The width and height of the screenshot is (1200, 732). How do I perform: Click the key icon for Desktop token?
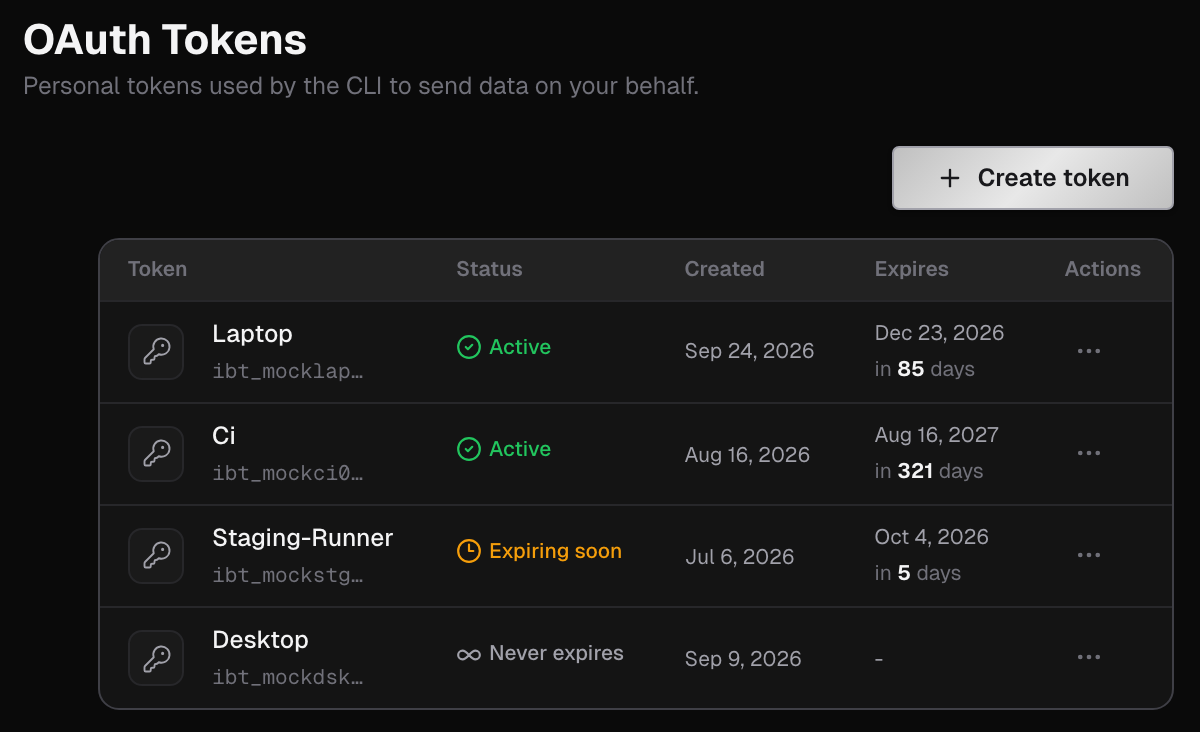pos(156,658)
